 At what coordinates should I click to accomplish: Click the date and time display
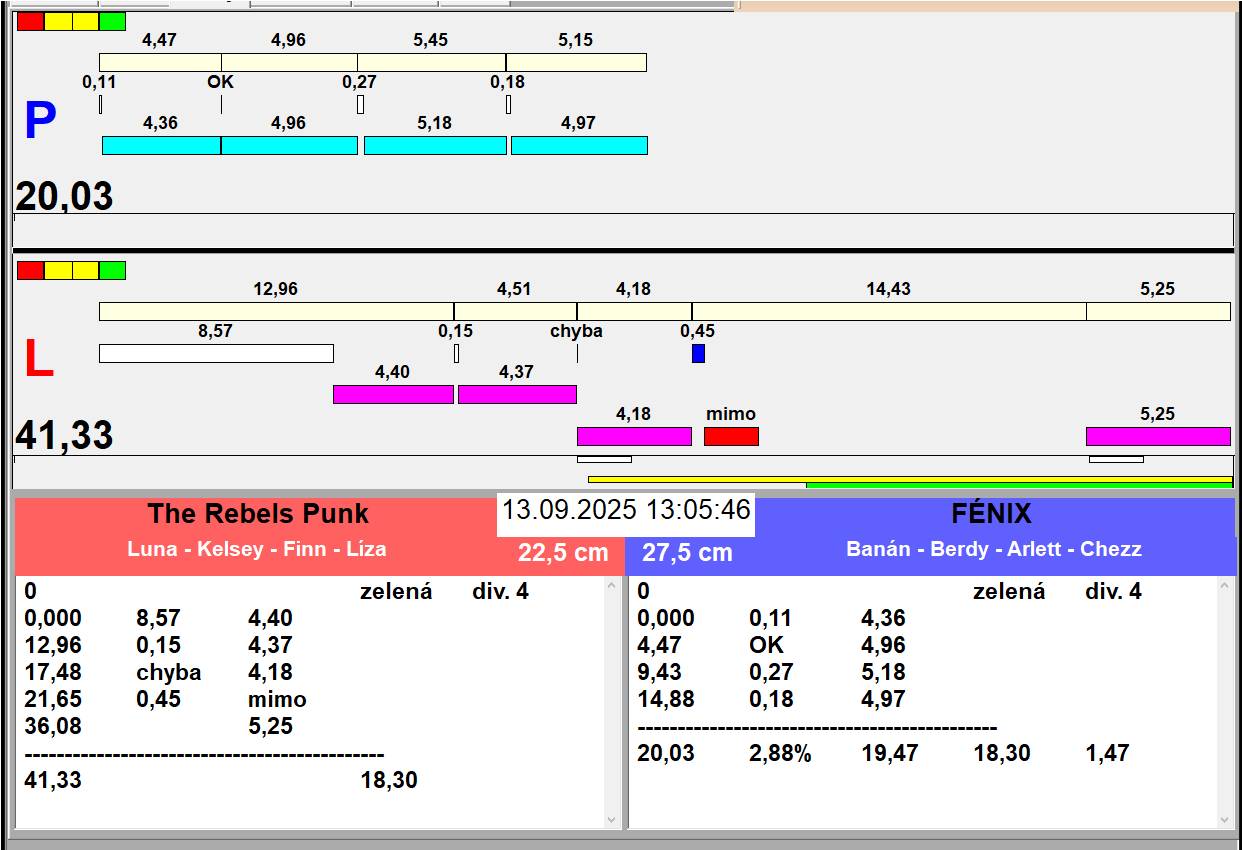626,510
